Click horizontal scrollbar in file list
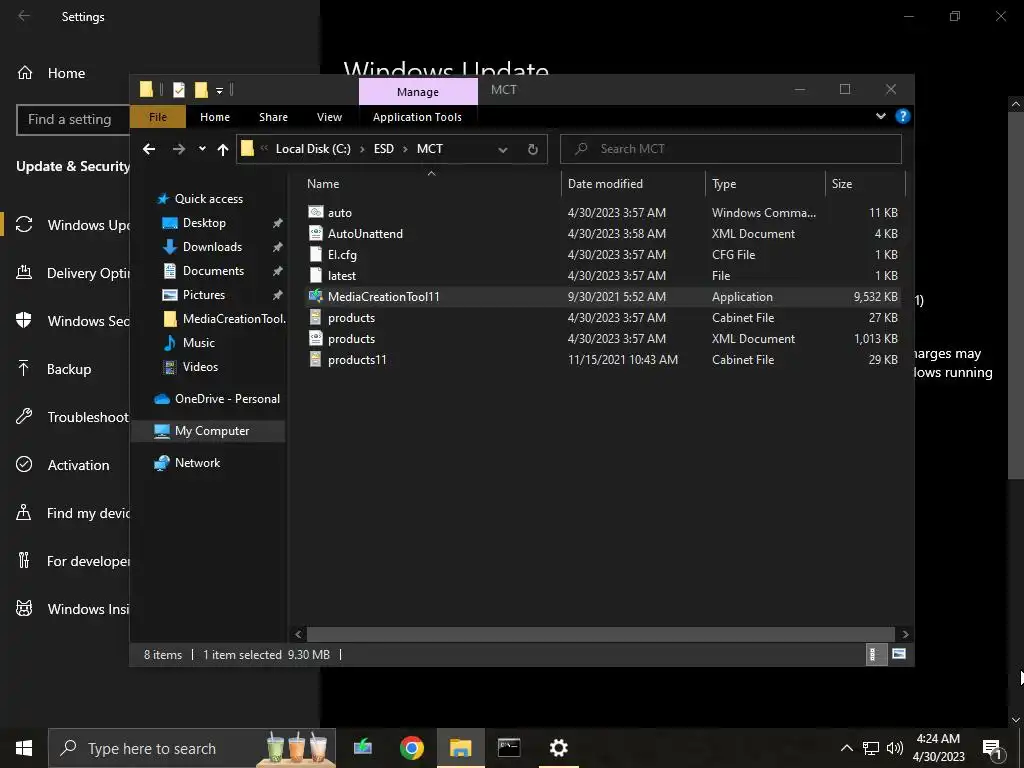This screenshot has width=1024, height=768. 600,633
